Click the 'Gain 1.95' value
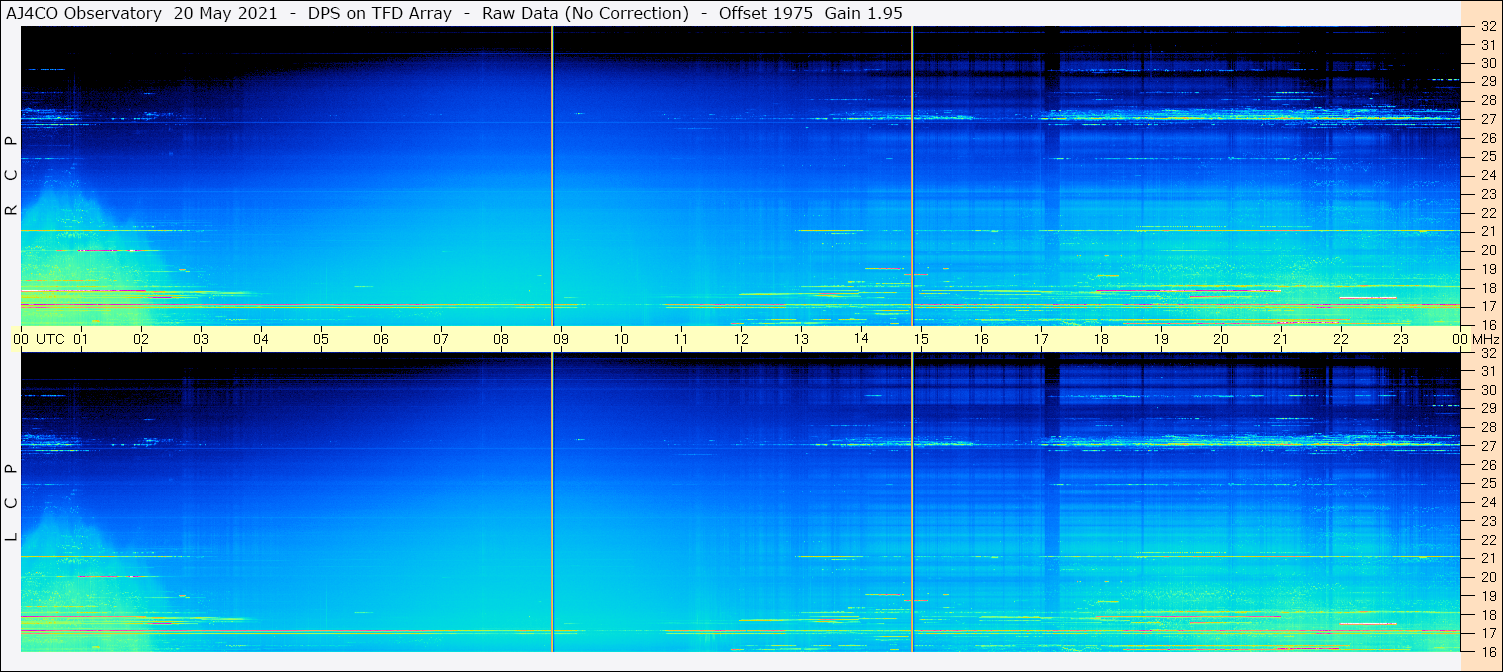The height and width of the screenshot is (672, 1503). point(863,13)
